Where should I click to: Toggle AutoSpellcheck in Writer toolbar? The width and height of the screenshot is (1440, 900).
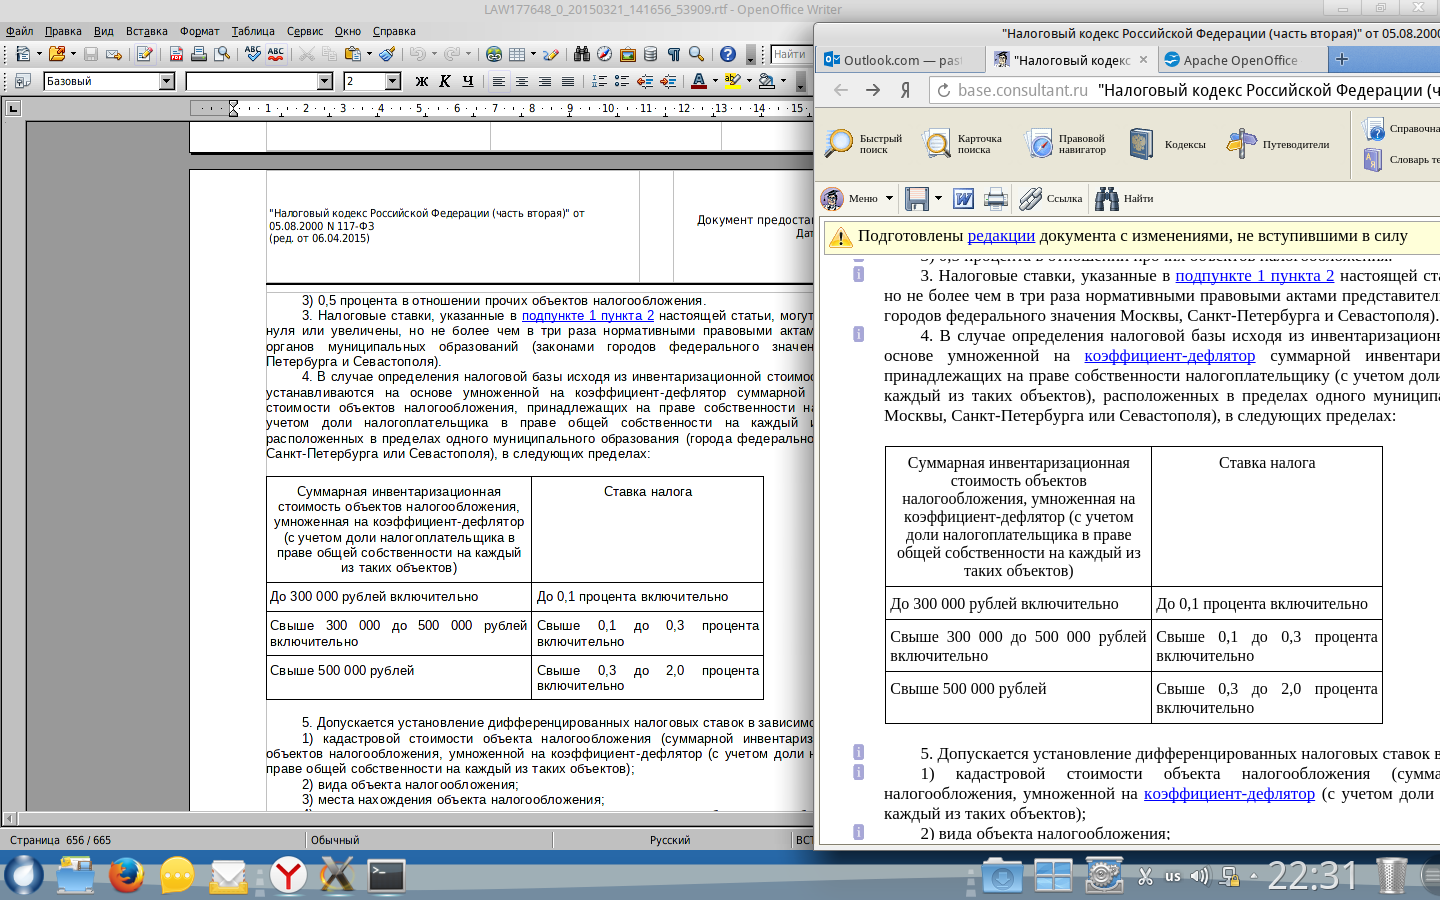click(x=276, y=54)
